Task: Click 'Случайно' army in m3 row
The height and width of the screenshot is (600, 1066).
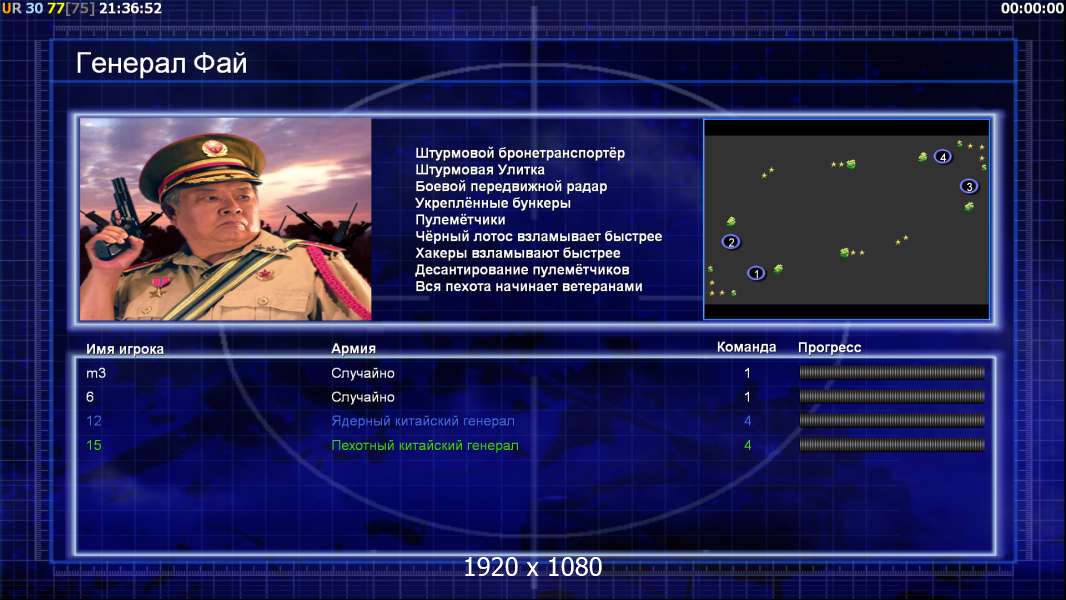Action: (363, 373)
